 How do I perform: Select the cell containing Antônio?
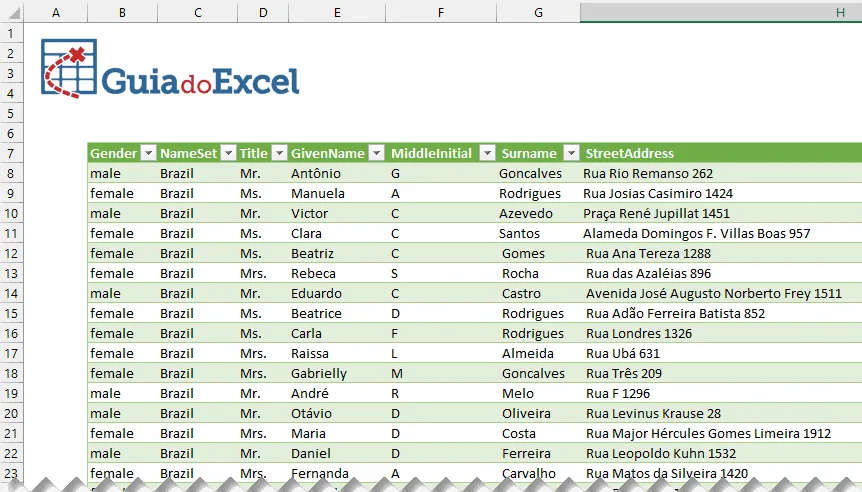pyautogui.click(x=337, y=173)
